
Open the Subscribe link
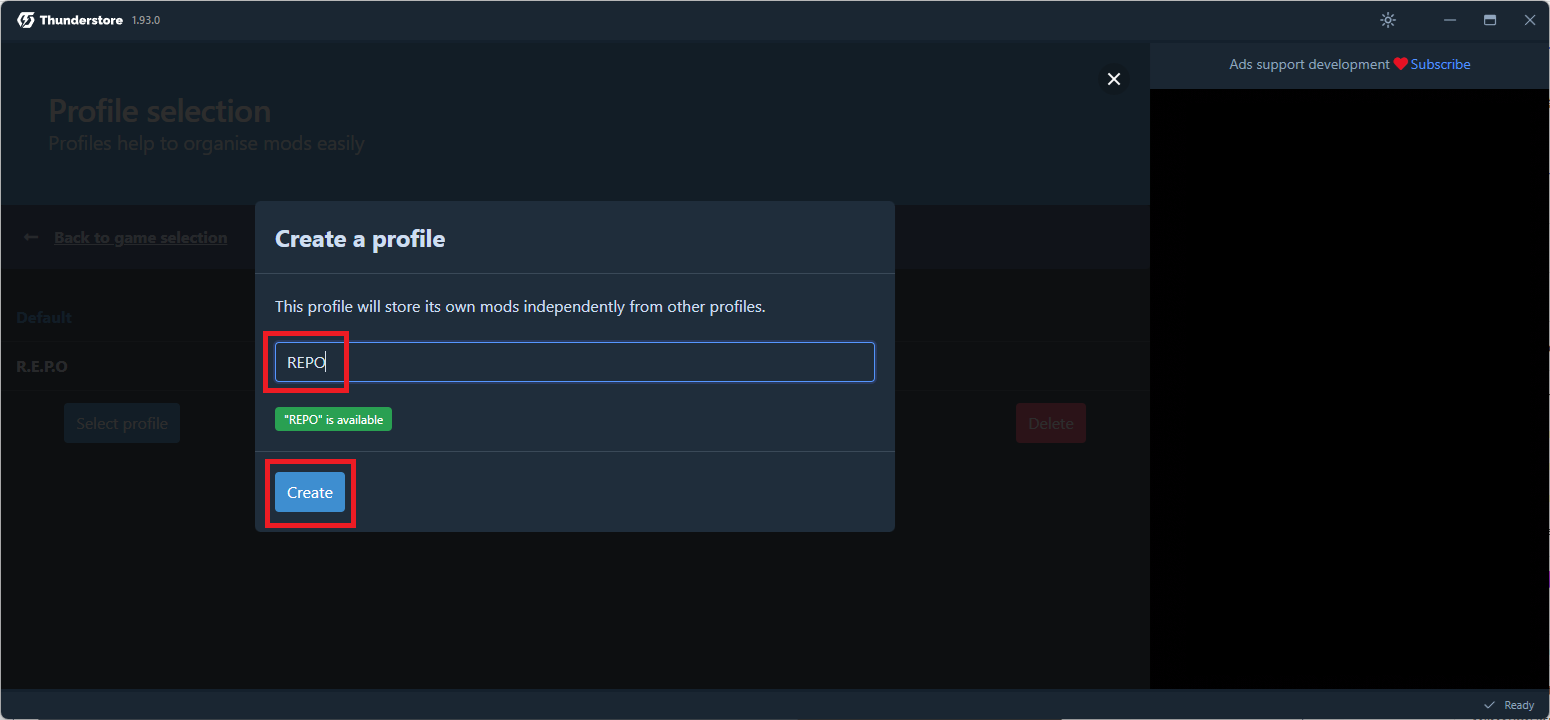[x=1440, y=64]
